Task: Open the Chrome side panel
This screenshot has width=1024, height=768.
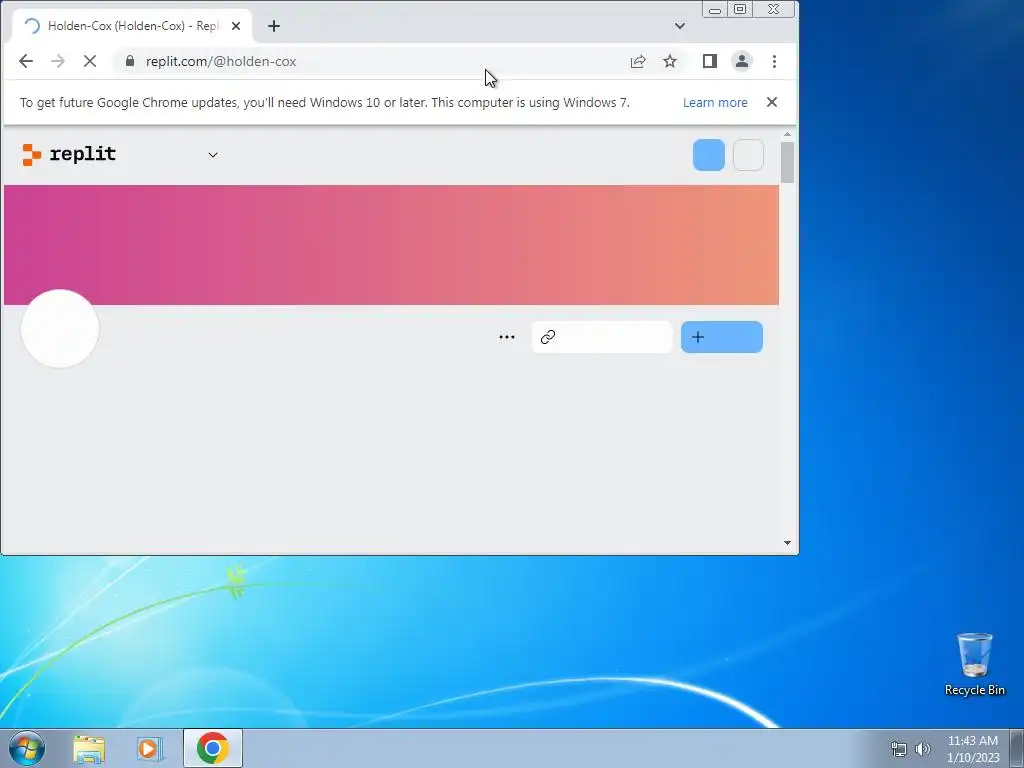Action: 710,61
